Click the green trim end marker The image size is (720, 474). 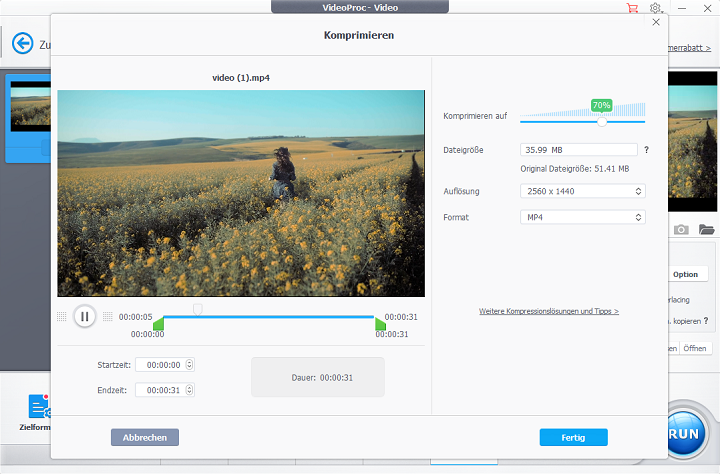pos(380,323)
